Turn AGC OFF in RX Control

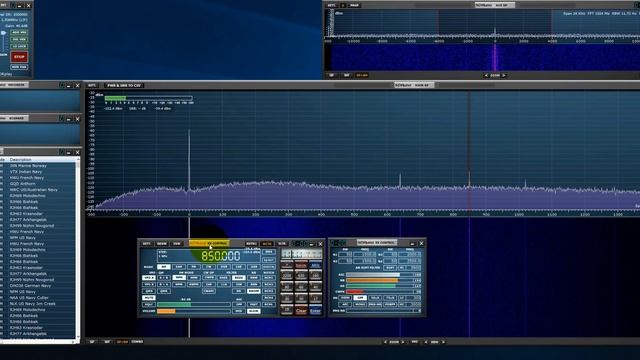coord(239,304)
